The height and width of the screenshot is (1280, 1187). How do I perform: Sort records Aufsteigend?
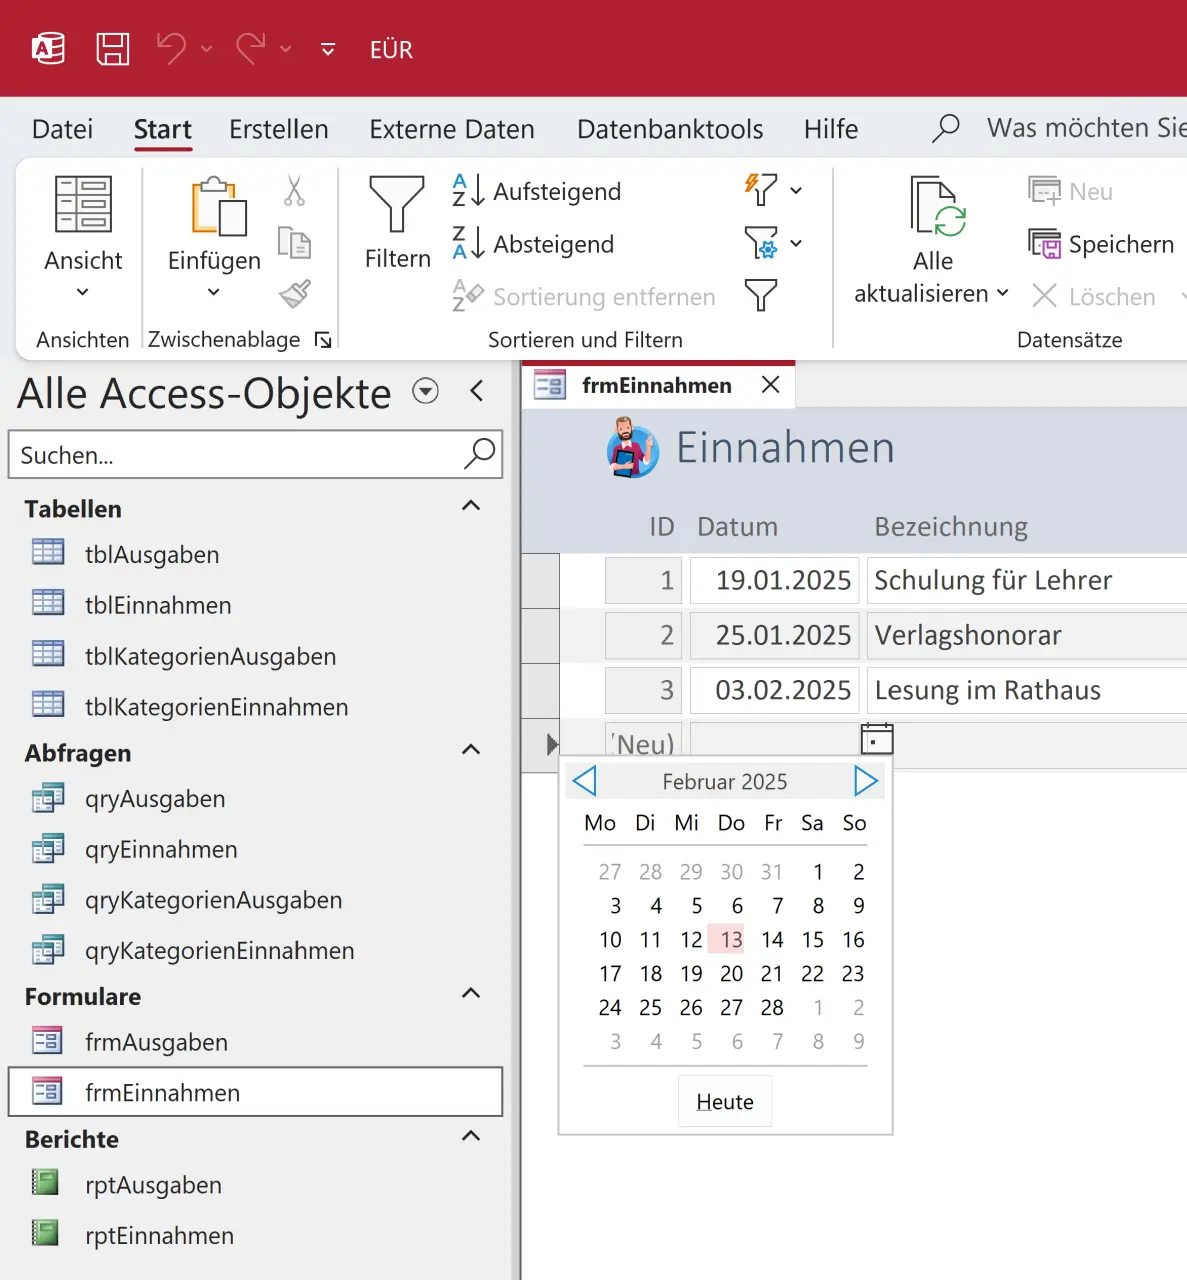coord(537,191)
